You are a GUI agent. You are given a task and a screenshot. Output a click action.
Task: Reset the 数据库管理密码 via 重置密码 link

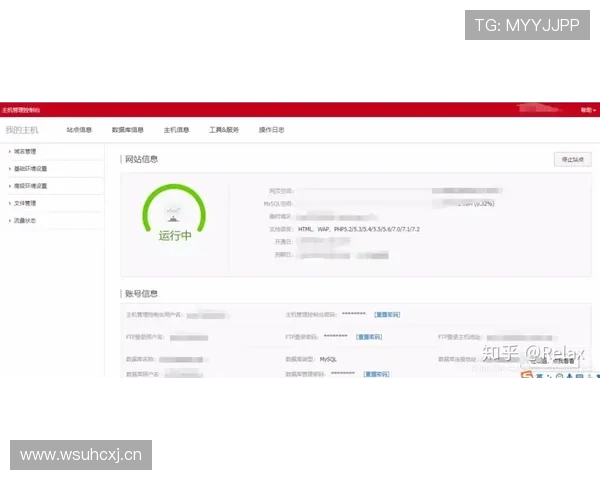[x=377, y=374]
